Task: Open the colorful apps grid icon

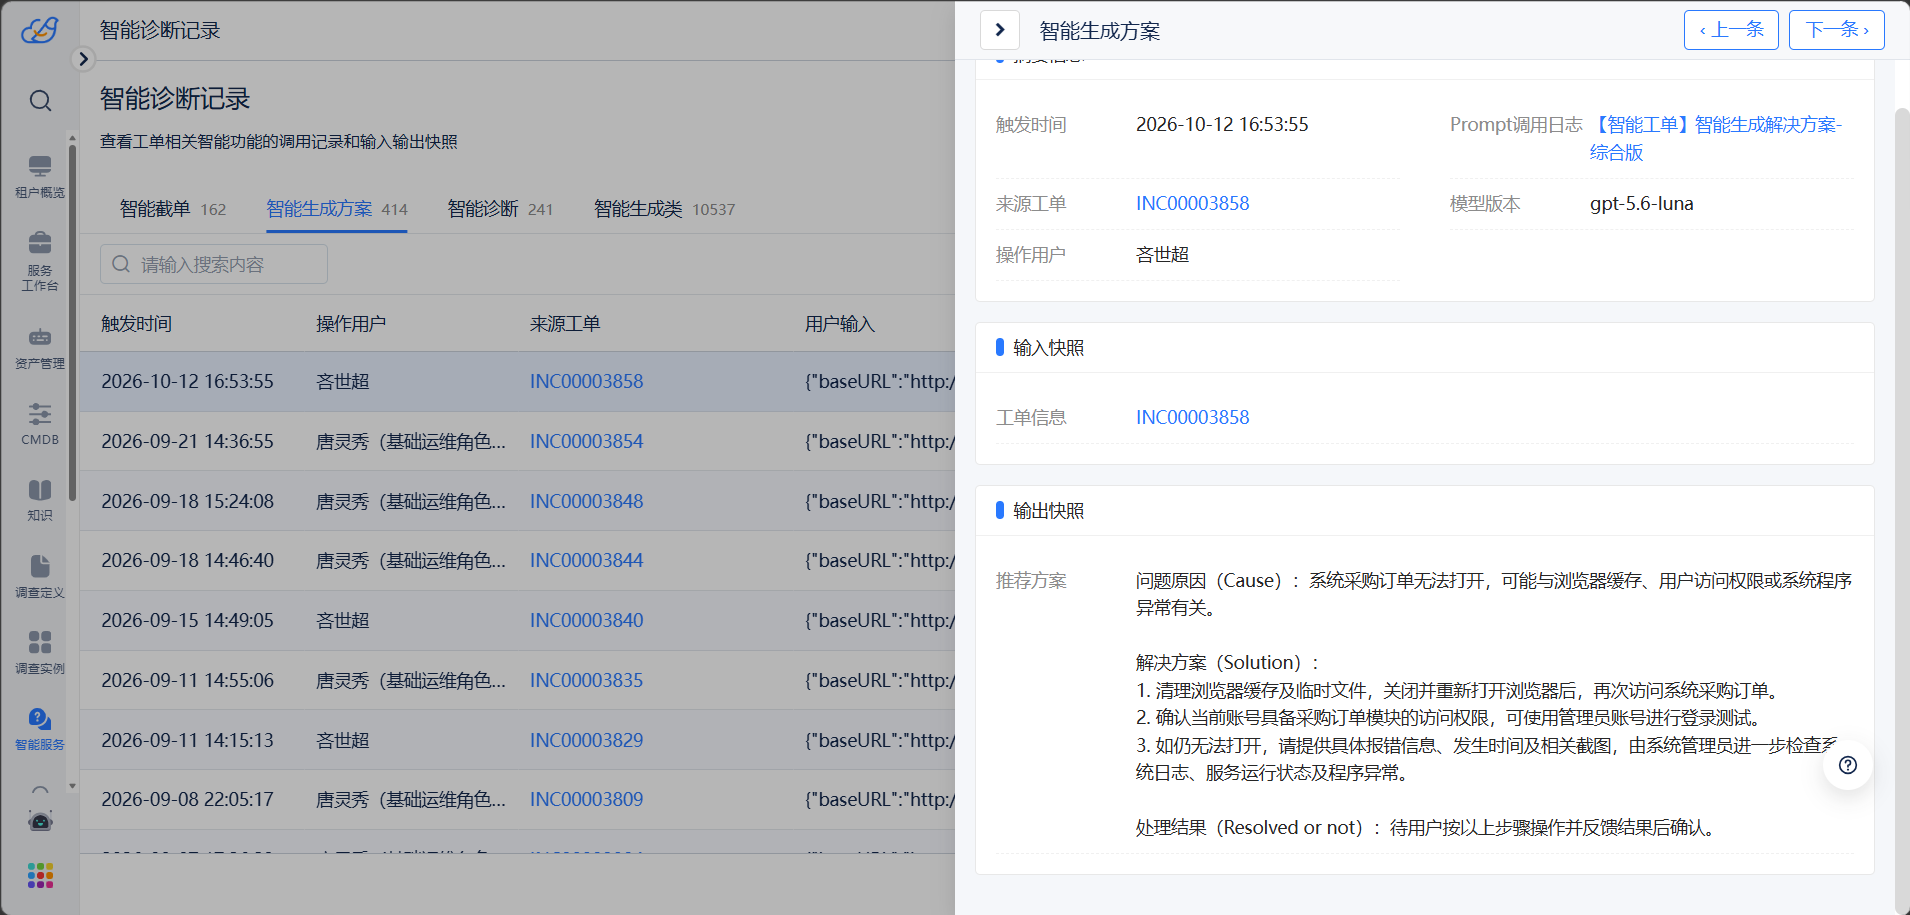Action: pos(40,876)
